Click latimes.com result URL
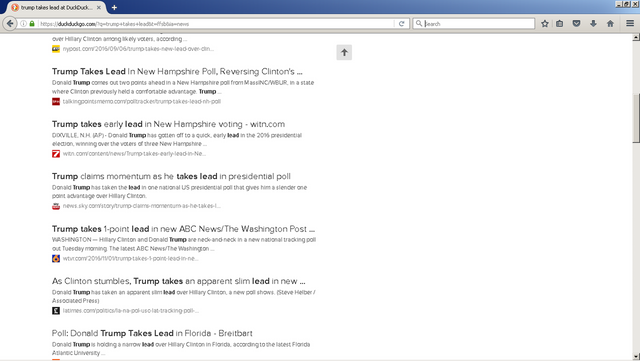 pyautogui.click(x=131, y=311)
